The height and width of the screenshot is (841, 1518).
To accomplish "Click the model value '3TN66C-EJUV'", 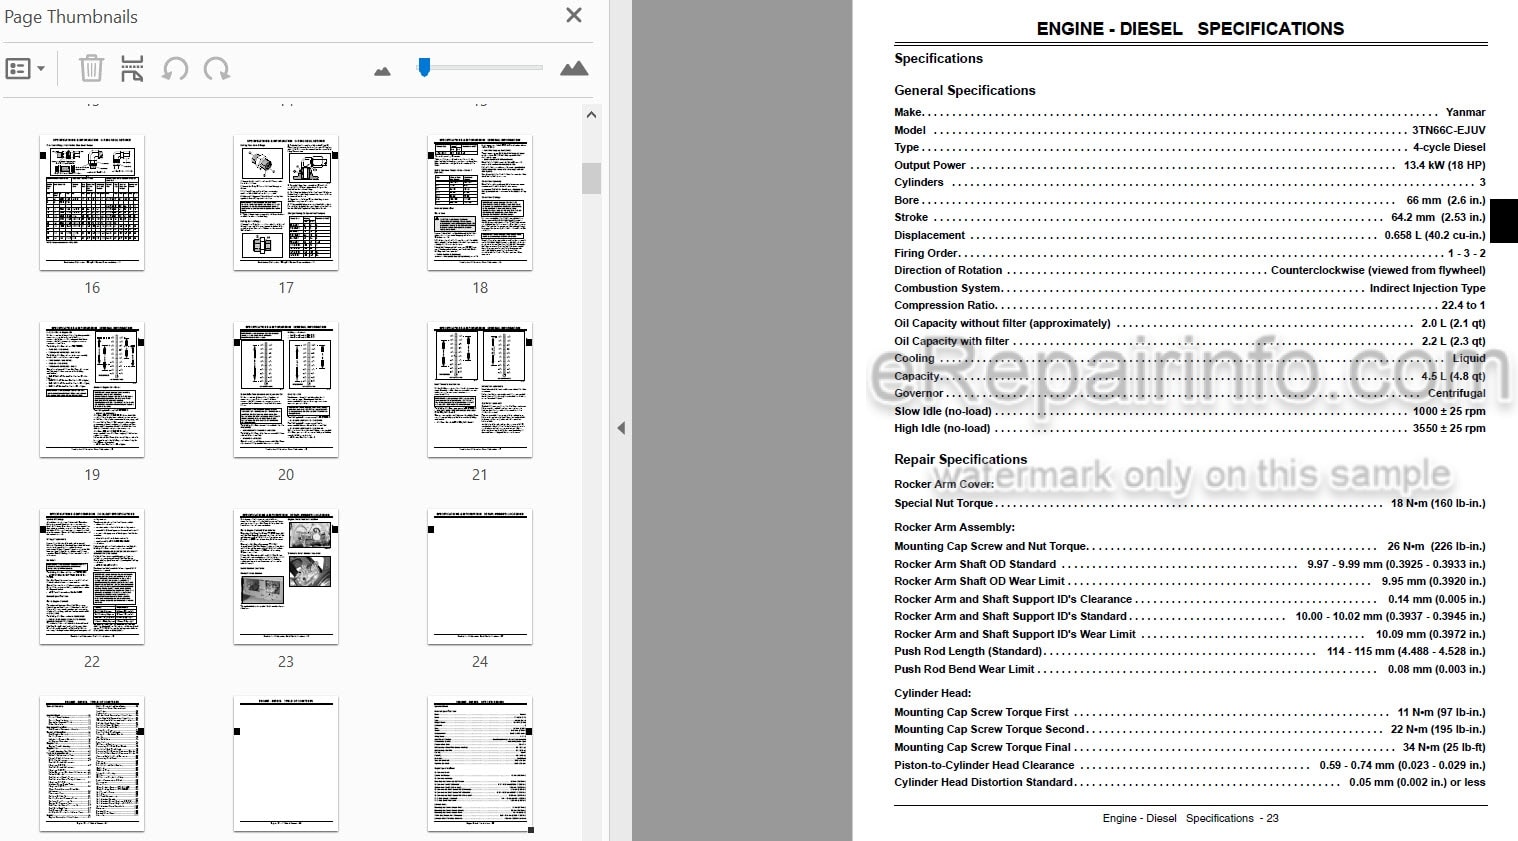I will click(x=1448, y=130).
